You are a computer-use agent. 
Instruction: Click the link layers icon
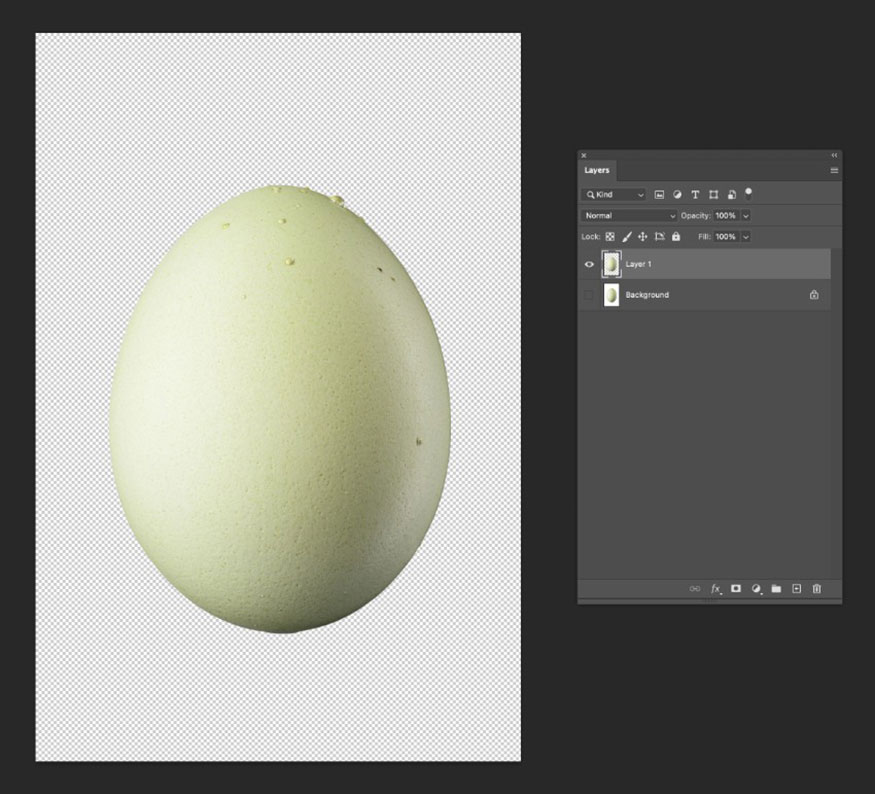click(695, 589)
